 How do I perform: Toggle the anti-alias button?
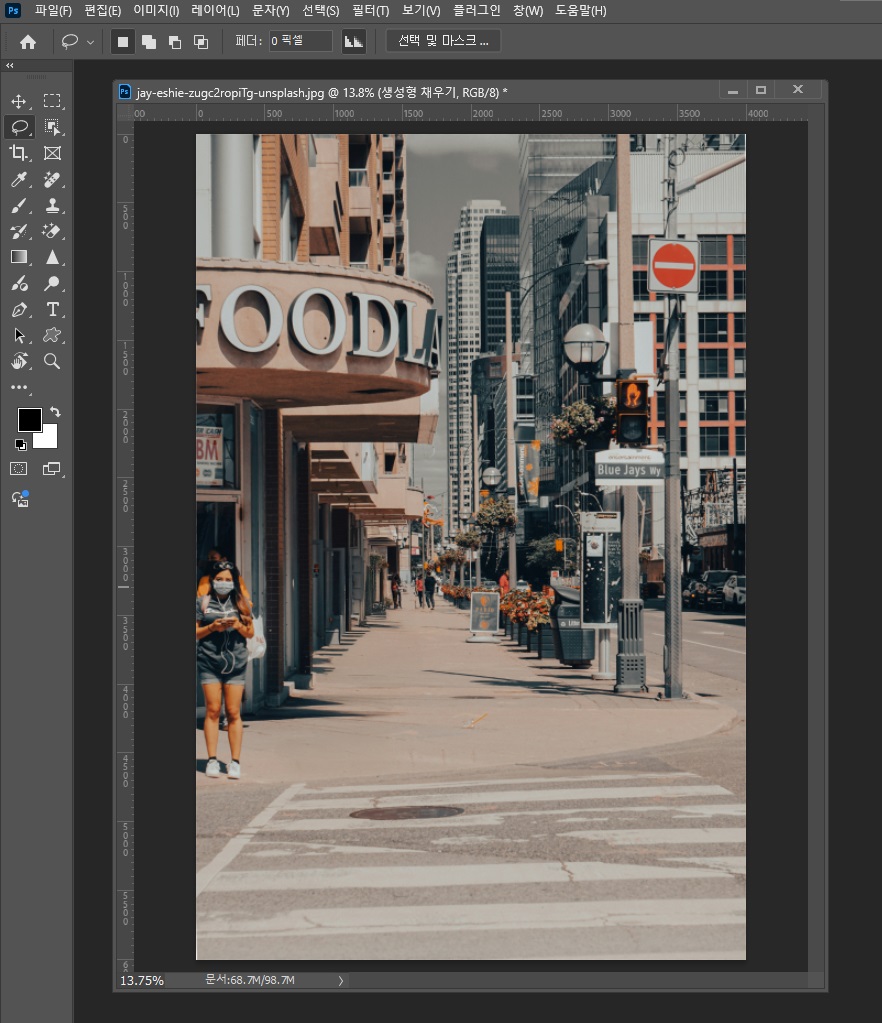click(x=354, y=42)
